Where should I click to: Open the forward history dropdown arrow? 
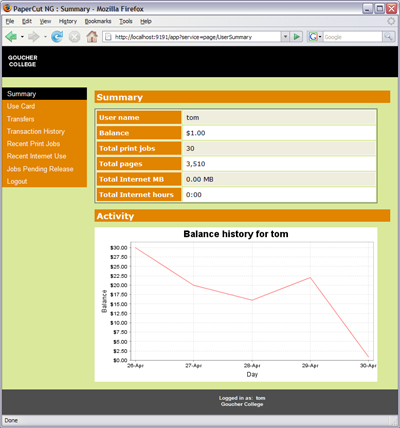45,37
